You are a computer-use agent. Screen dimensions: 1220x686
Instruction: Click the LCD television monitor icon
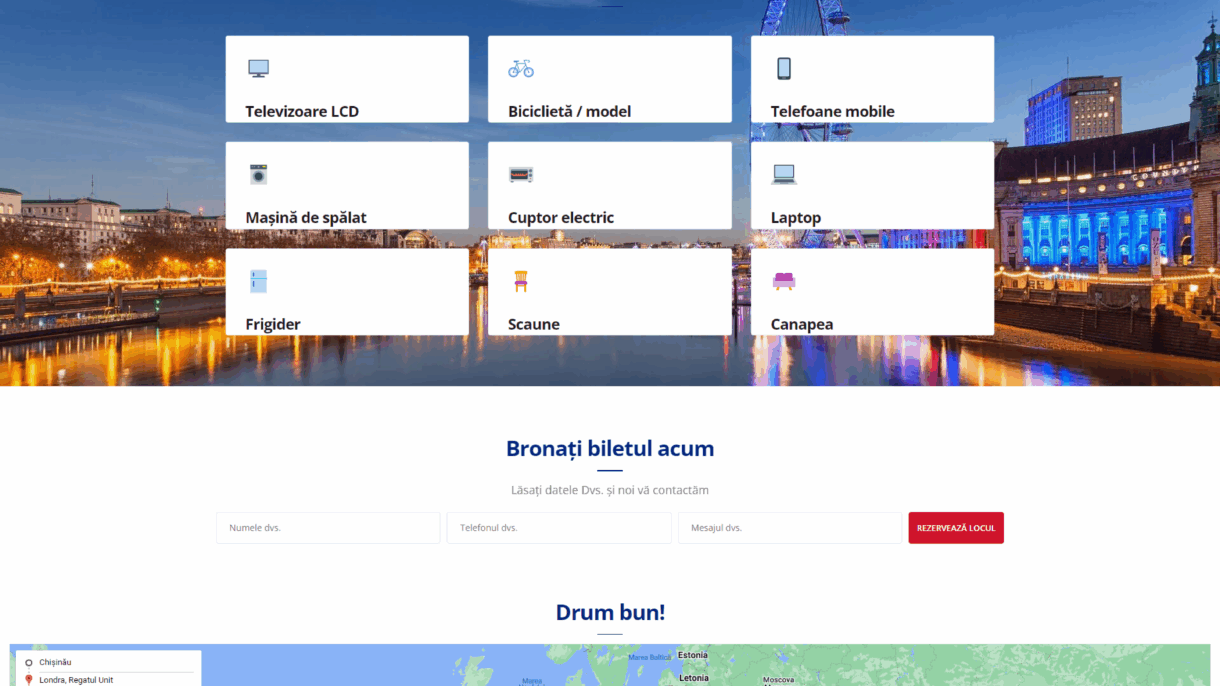[x=258, y=68]
